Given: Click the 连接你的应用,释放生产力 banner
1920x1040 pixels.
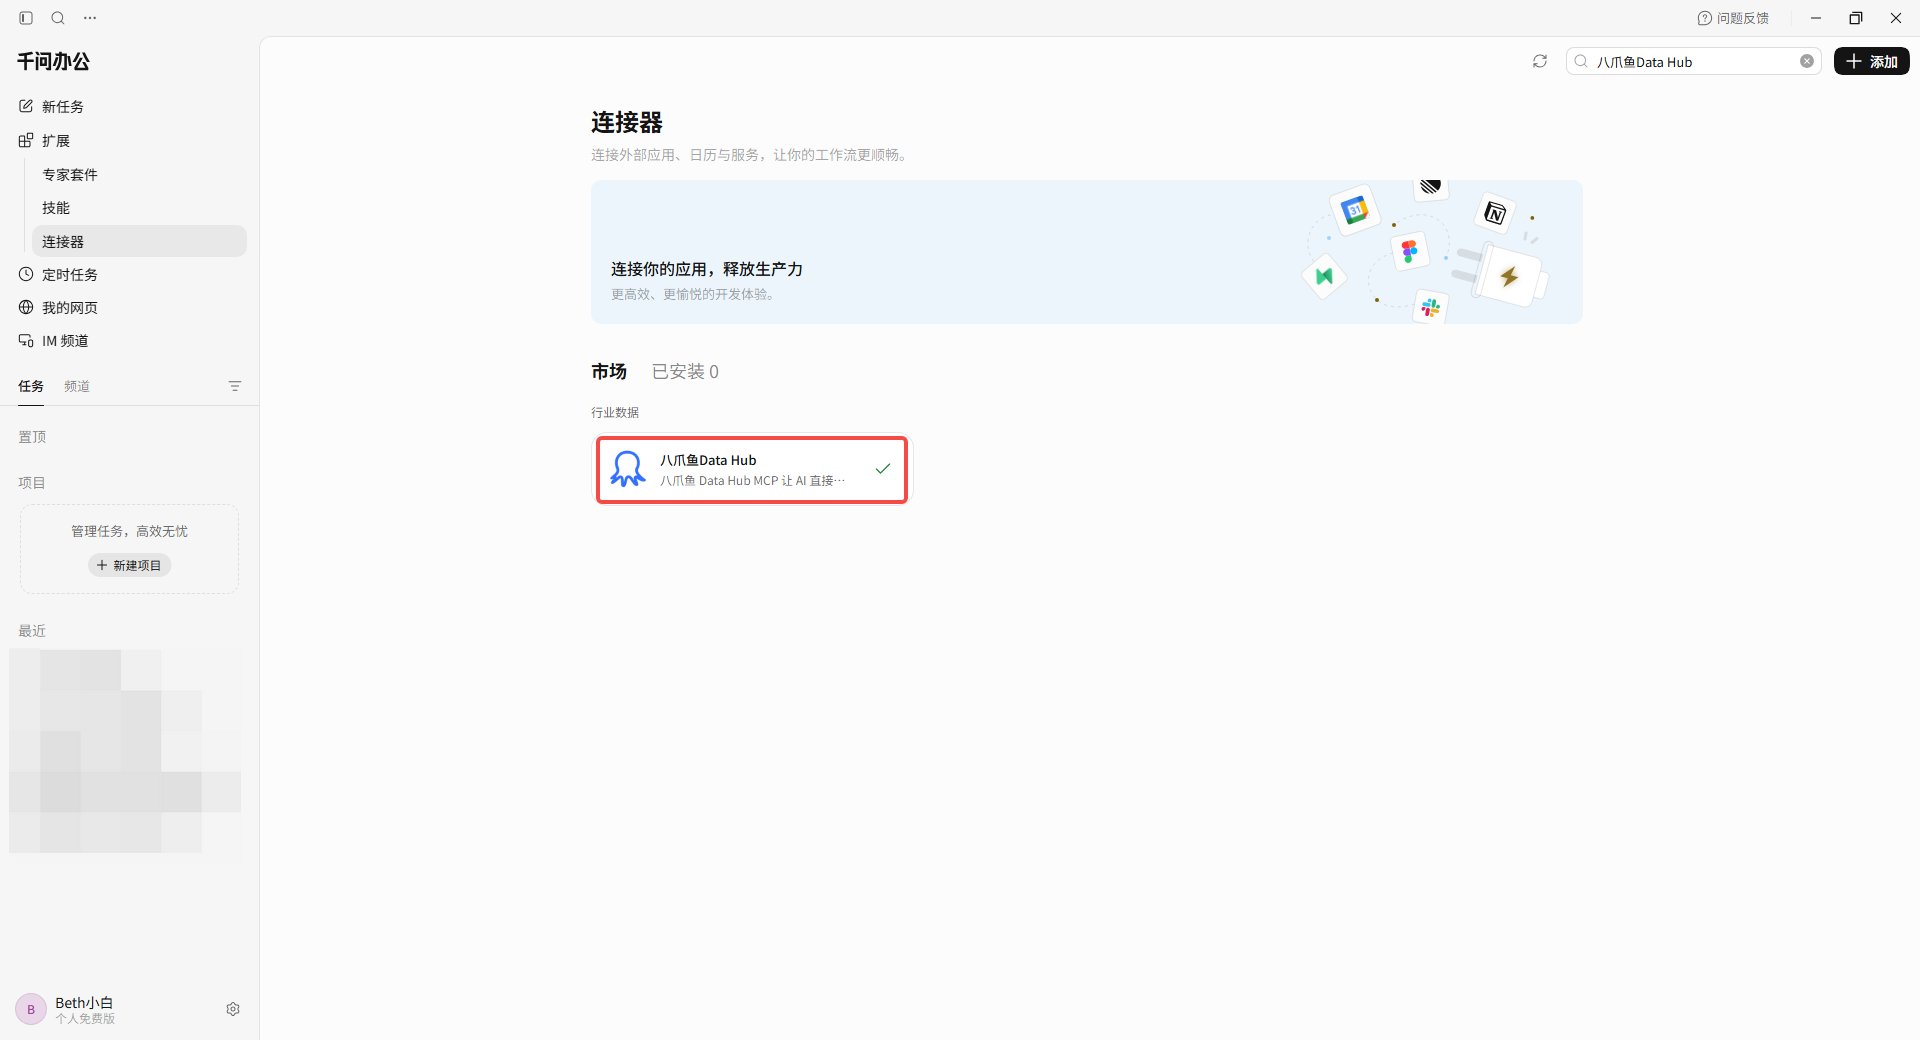Looking at the screenshot, I should click(1086, 252).
